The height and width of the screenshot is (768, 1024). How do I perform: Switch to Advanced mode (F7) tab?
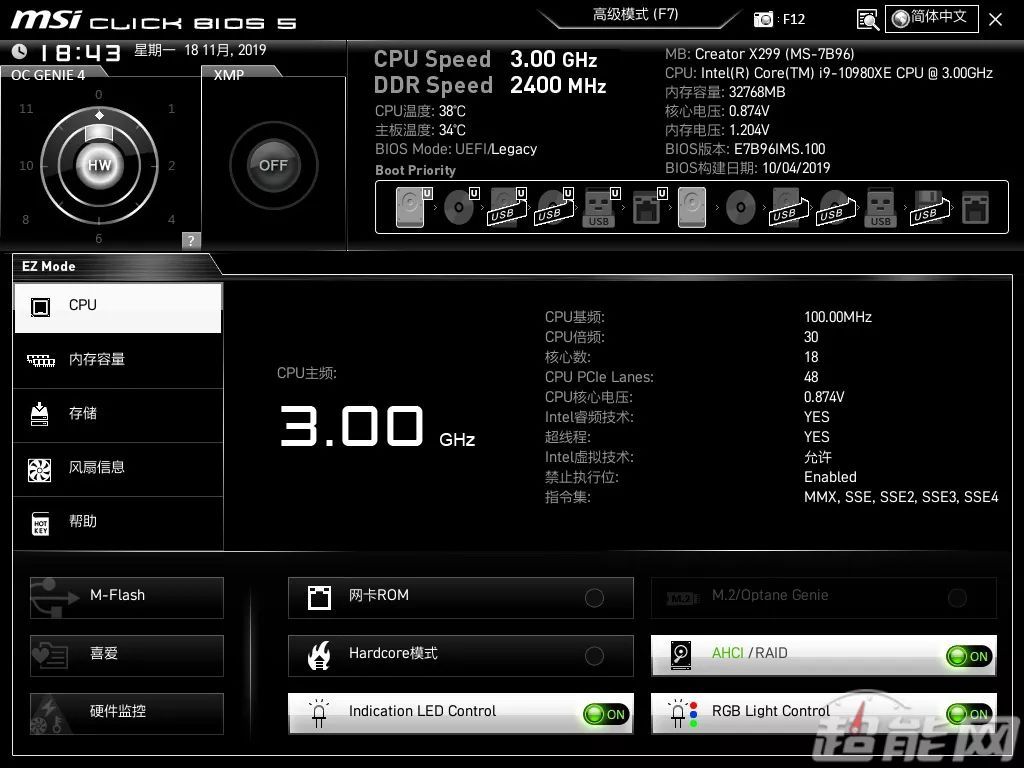(x=635, y=15)
